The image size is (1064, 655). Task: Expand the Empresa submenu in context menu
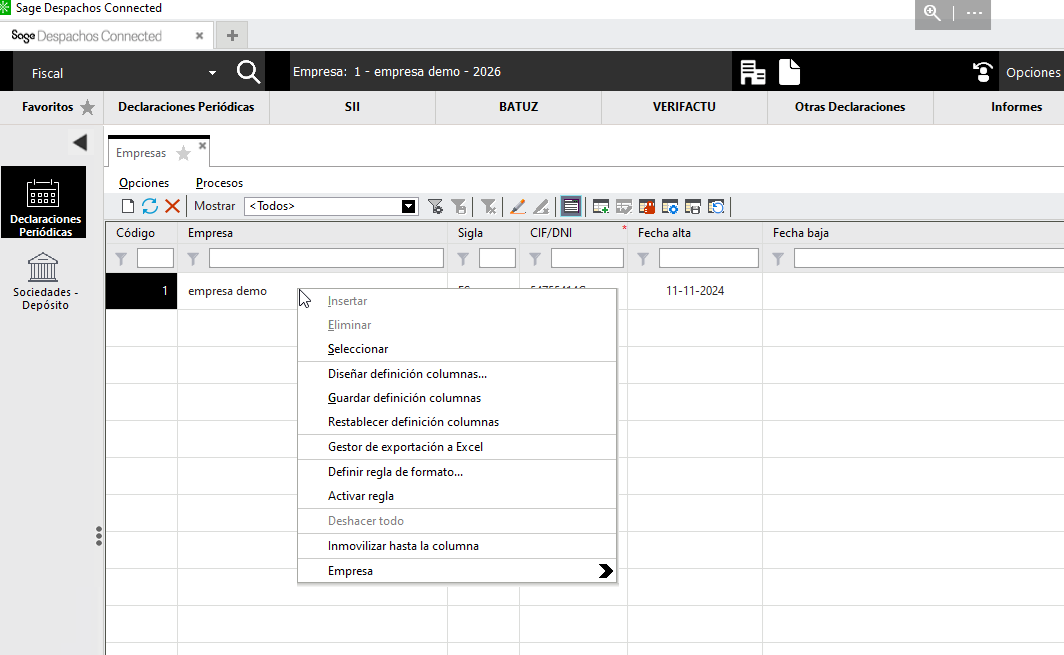(x=604, y=572)
